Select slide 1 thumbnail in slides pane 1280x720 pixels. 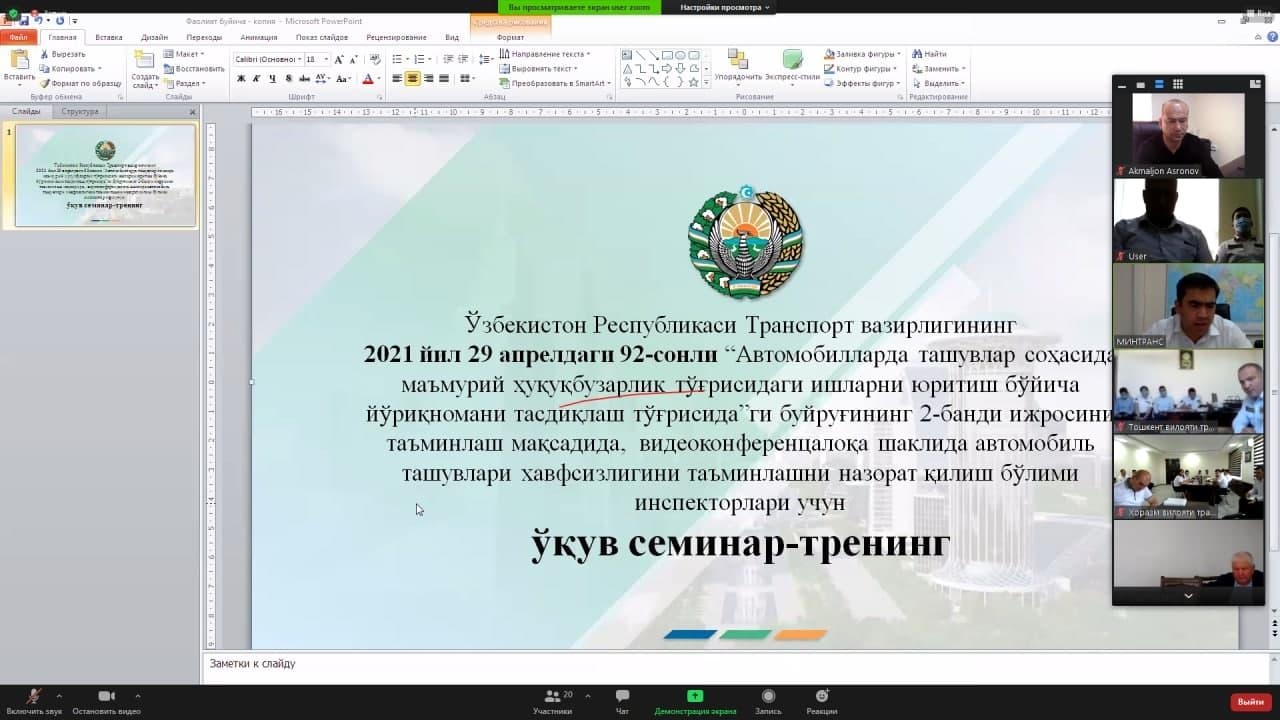click(x=105, y=176)
